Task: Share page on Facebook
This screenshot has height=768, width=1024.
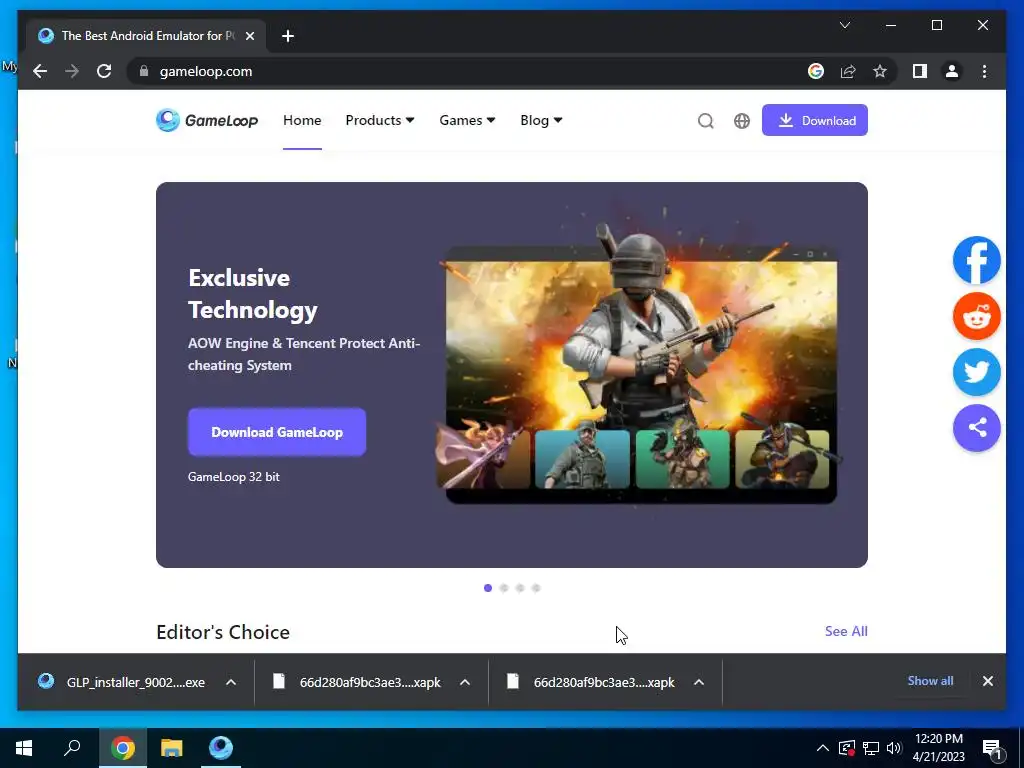Action: coord(976,260)
